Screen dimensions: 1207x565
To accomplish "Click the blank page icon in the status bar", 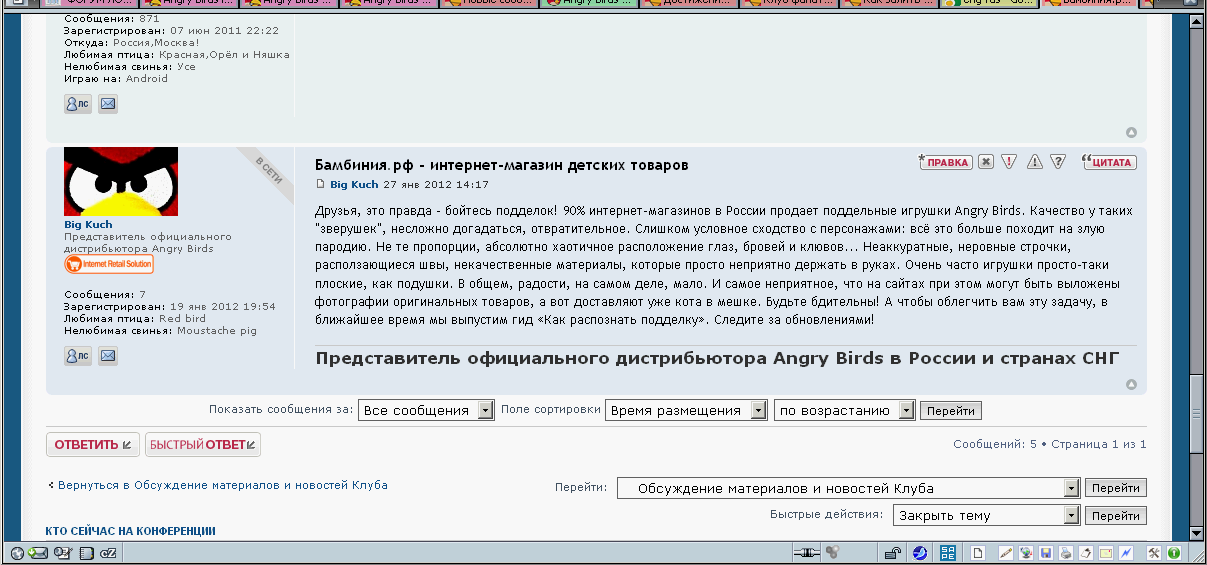I will [x=978, y=553].
